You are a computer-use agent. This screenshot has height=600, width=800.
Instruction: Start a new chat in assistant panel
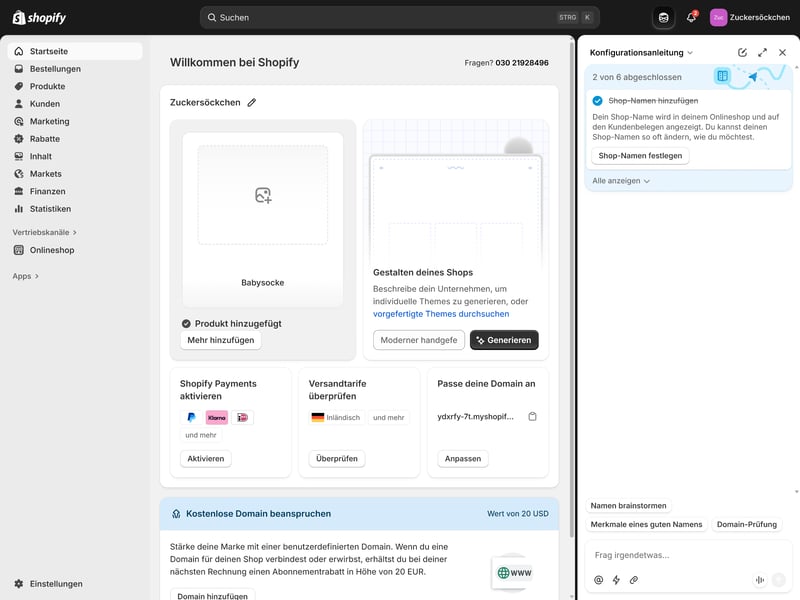coord(742,52)
